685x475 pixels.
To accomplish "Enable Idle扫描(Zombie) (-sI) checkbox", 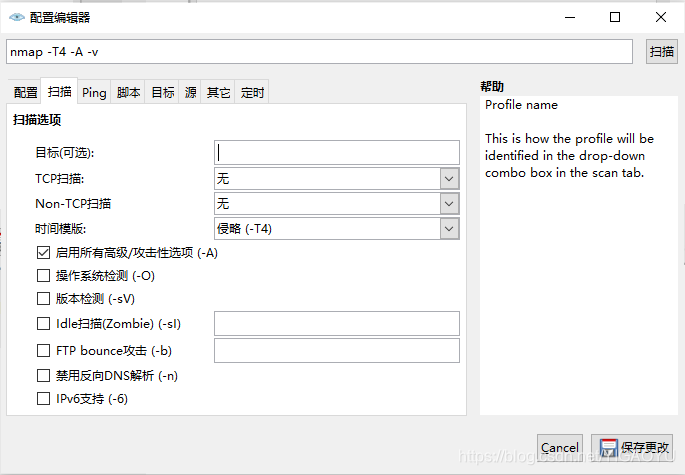I will pos(43,324).
